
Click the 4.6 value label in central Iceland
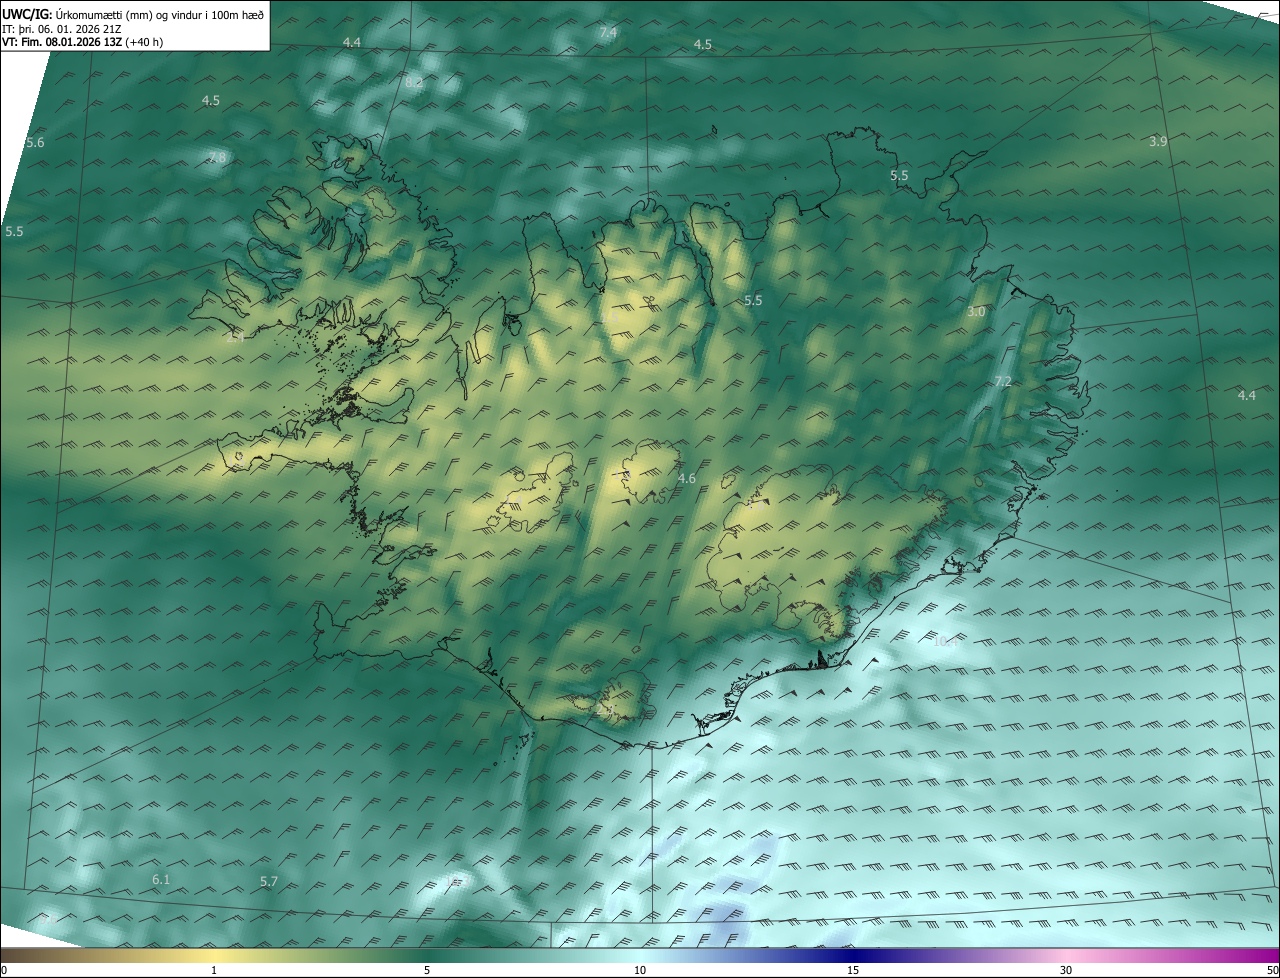[686, 479]
